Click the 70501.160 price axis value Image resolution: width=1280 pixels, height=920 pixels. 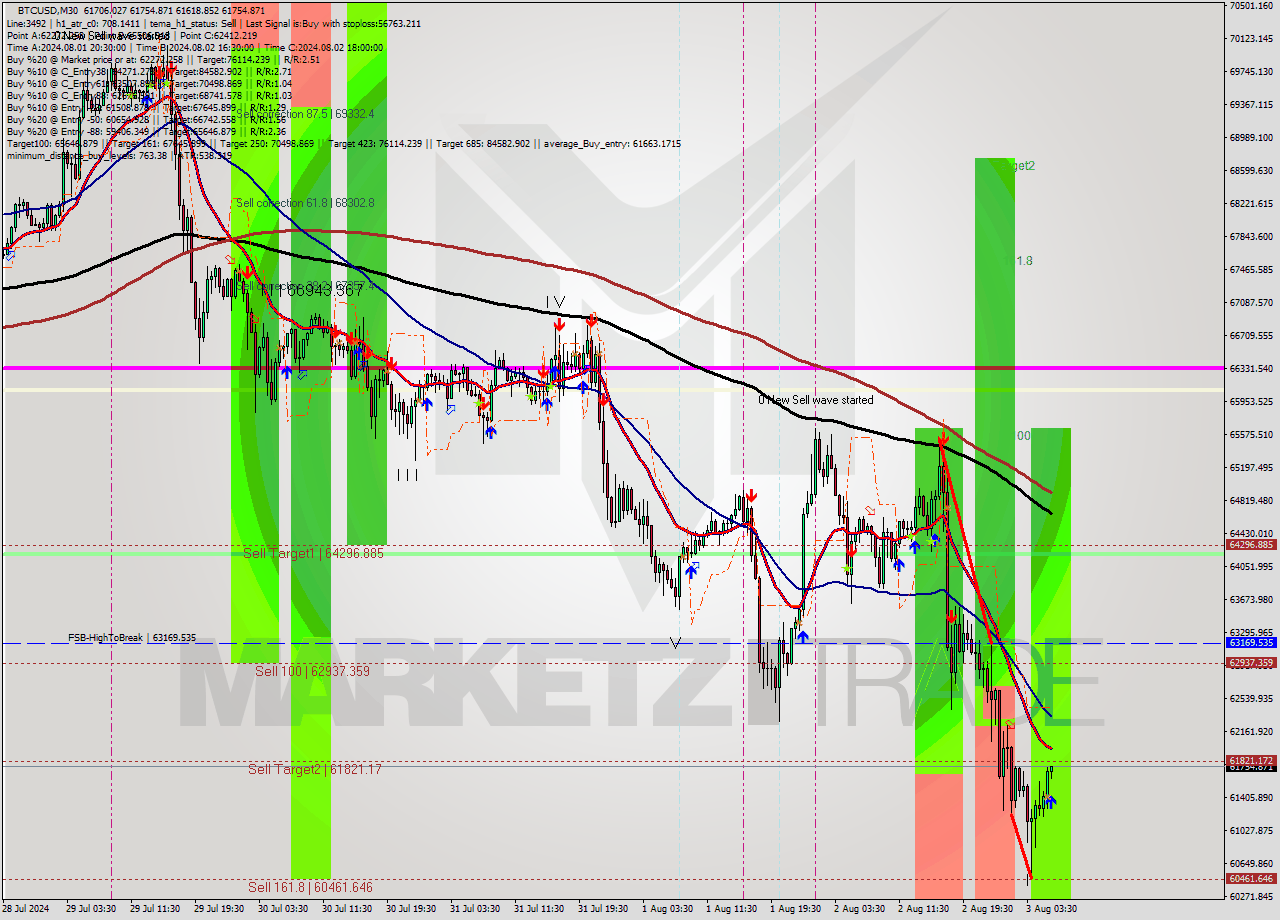click(1251, 6)
